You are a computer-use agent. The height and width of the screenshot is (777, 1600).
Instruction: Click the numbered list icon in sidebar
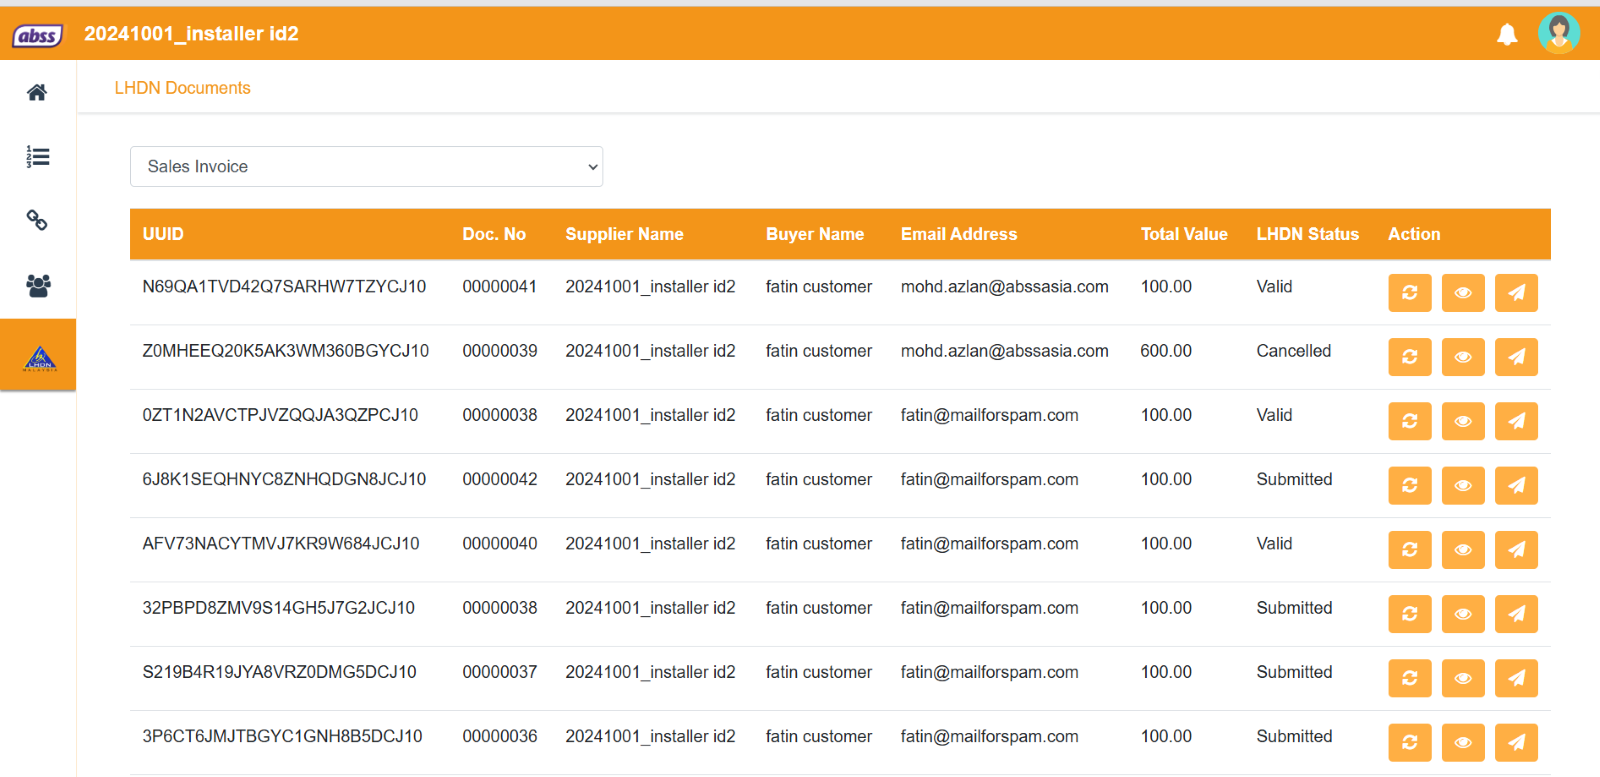[x=37, y=157]
